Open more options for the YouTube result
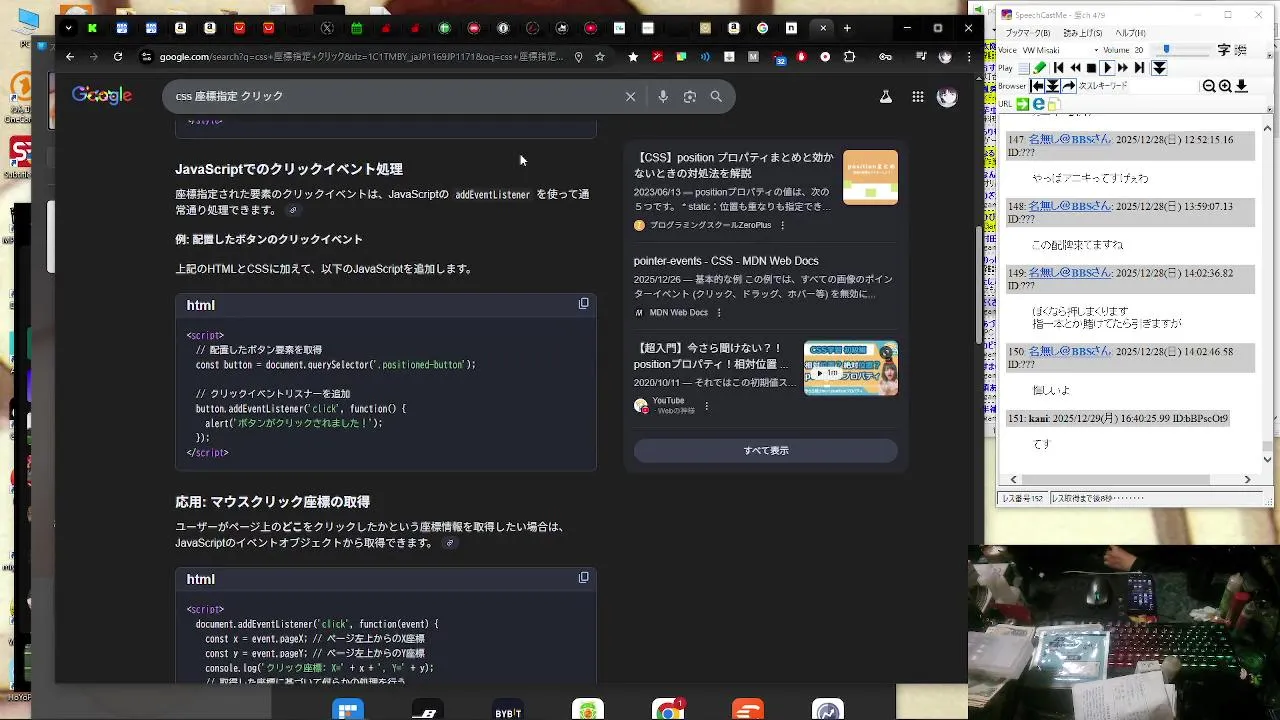This screenshot has height=720, width=1280. coord(706,406)
